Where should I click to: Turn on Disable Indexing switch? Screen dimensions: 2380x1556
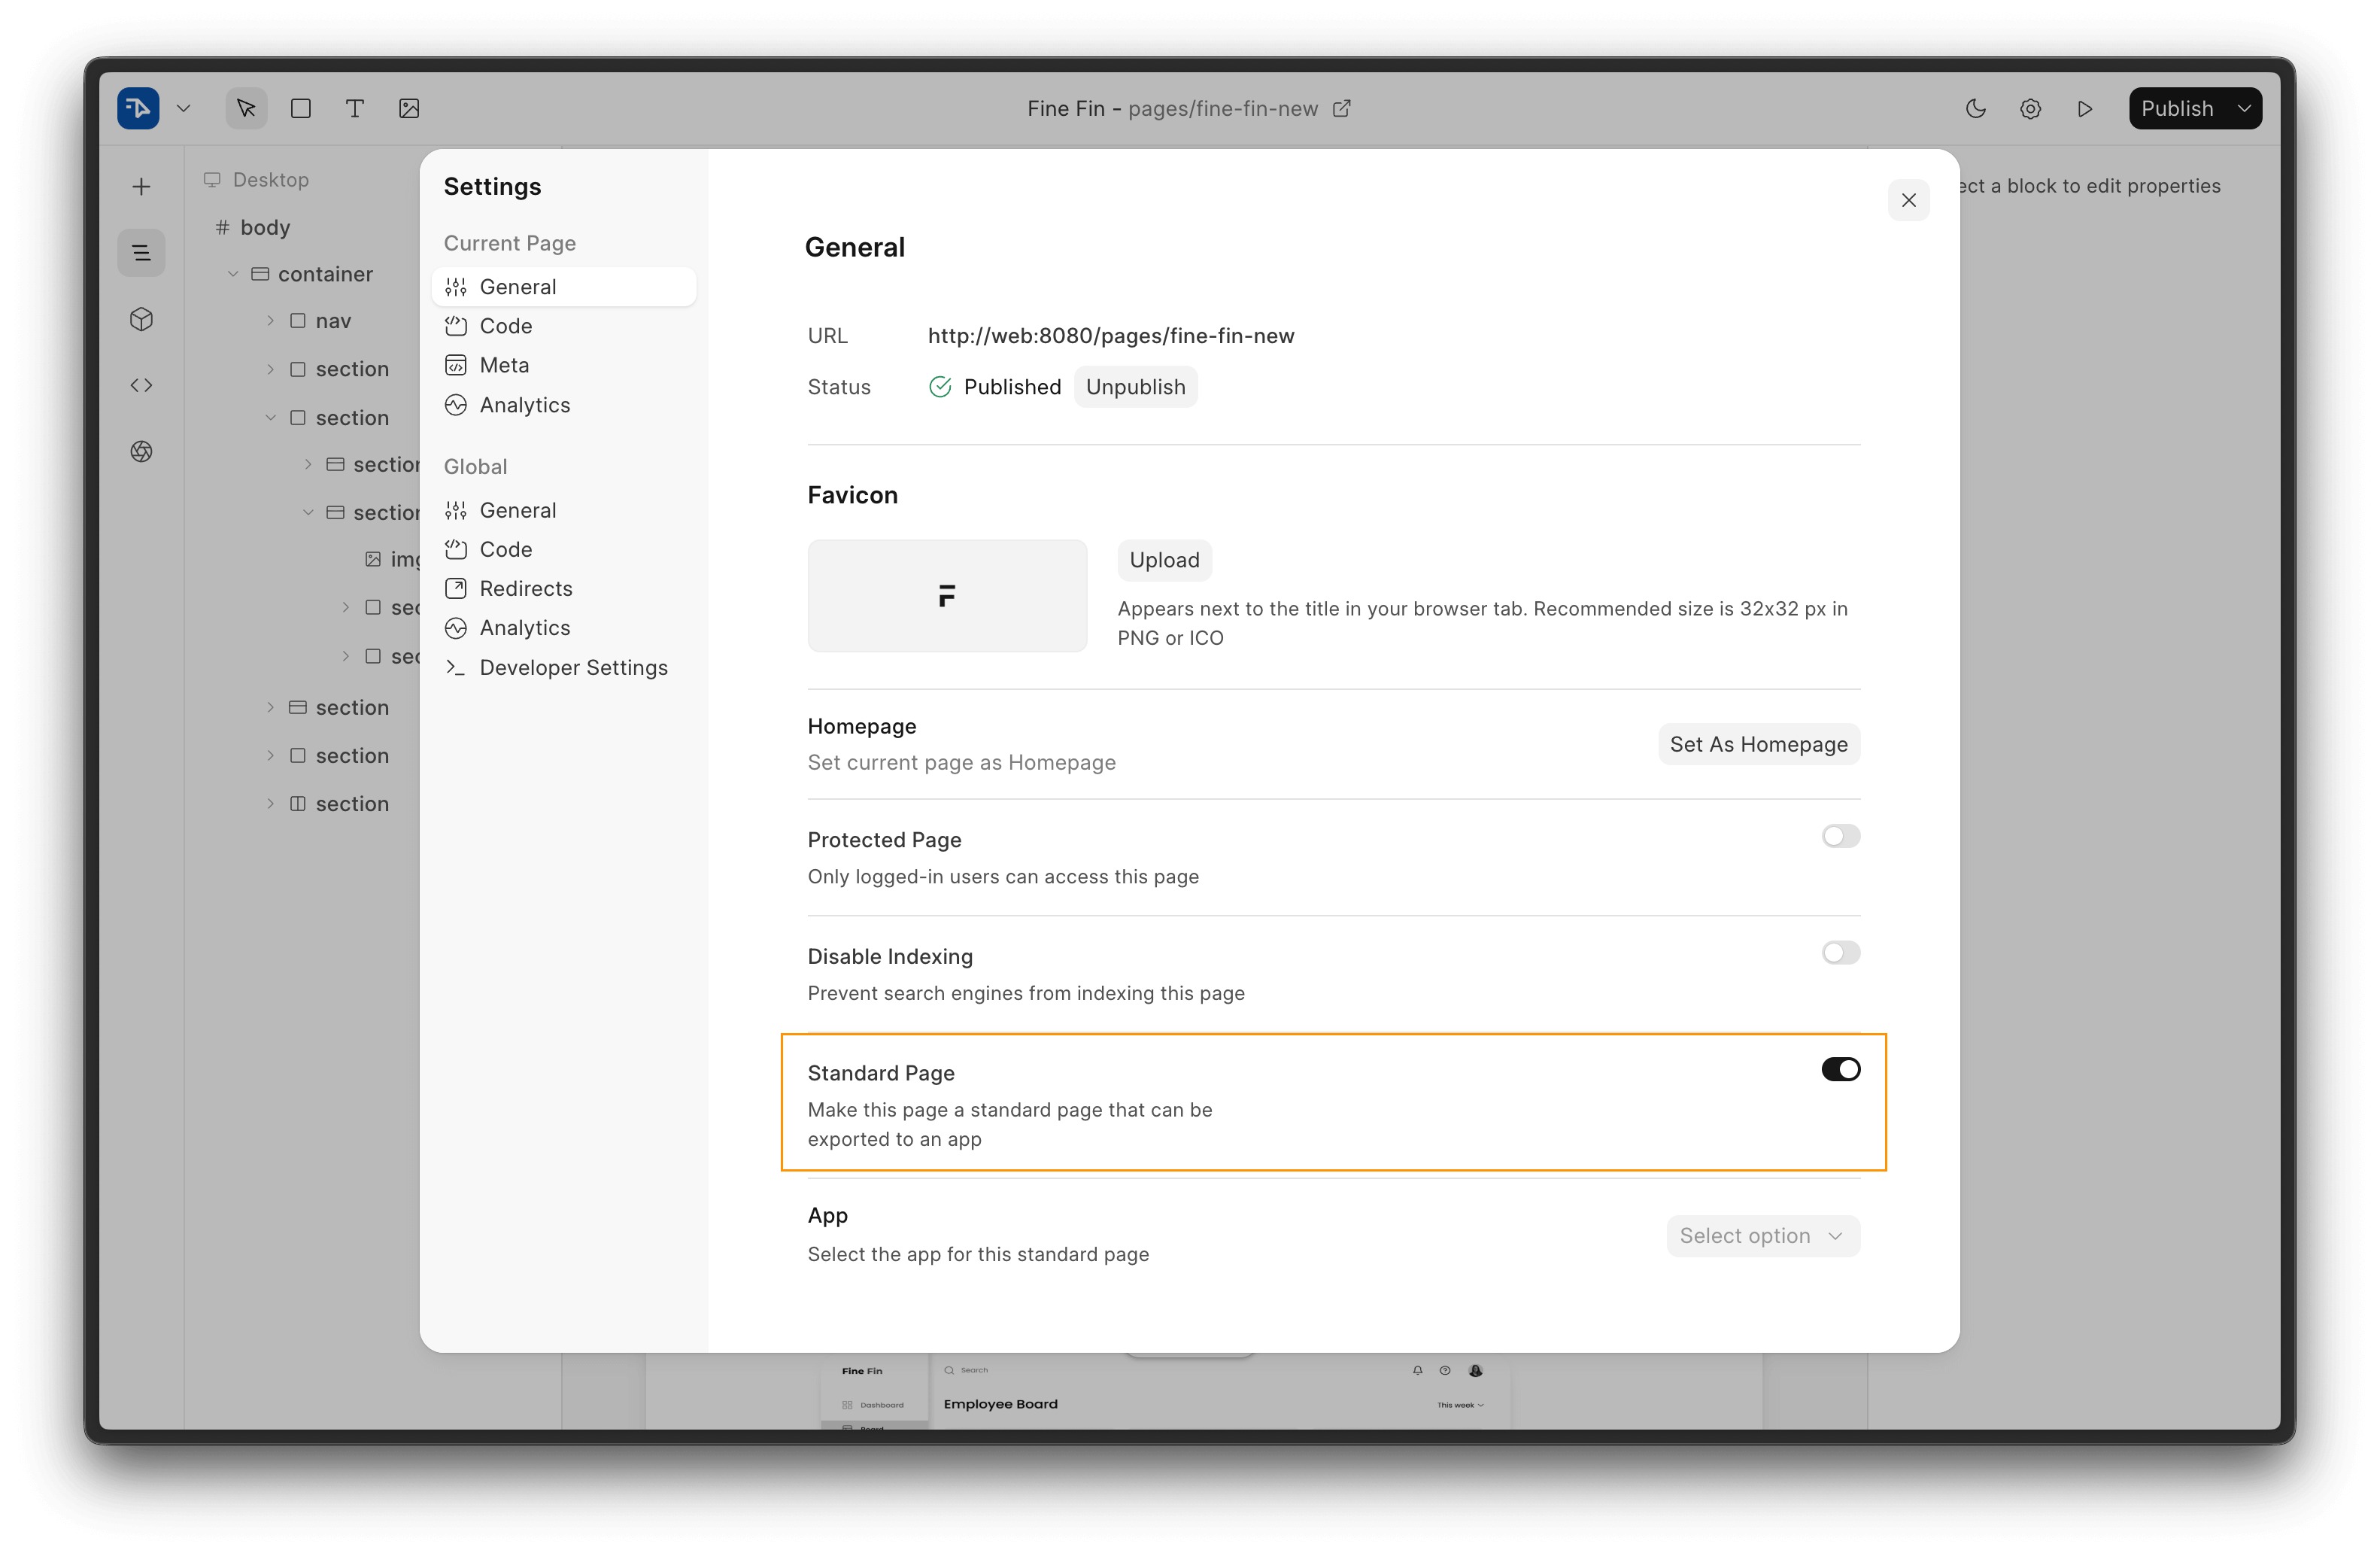coord(1840,952)
